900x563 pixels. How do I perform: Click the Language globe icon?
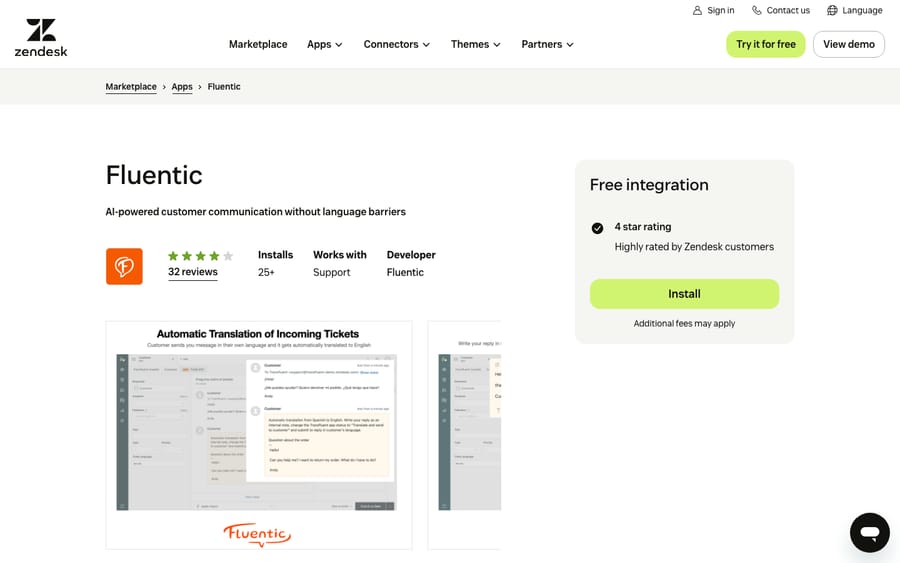point(832,10)
